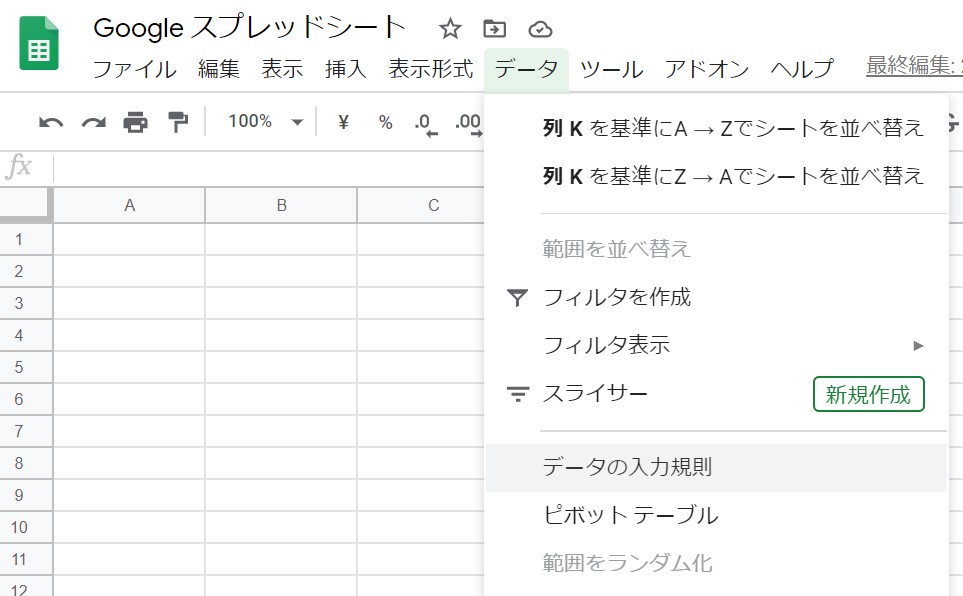Format as yen currency
This screenshot has height=596, width=963.
click(x=343, y=122)
